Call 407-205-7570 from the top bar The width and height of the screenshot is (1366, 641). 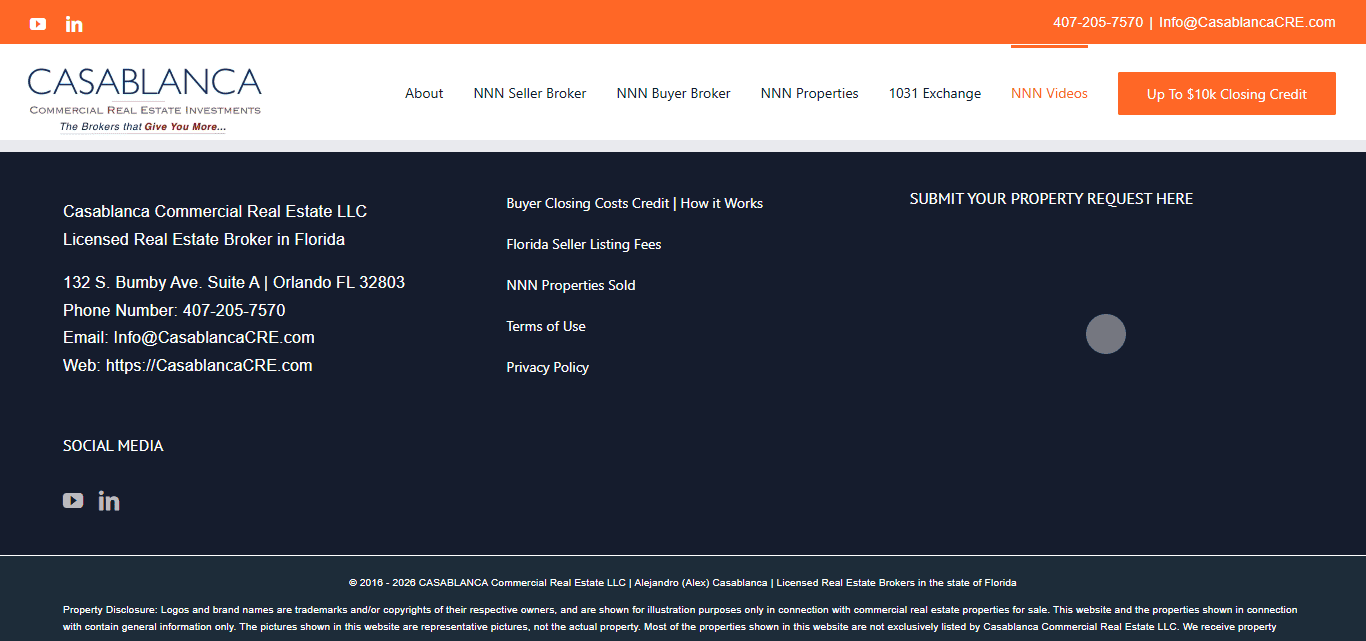coord(1098,22)
